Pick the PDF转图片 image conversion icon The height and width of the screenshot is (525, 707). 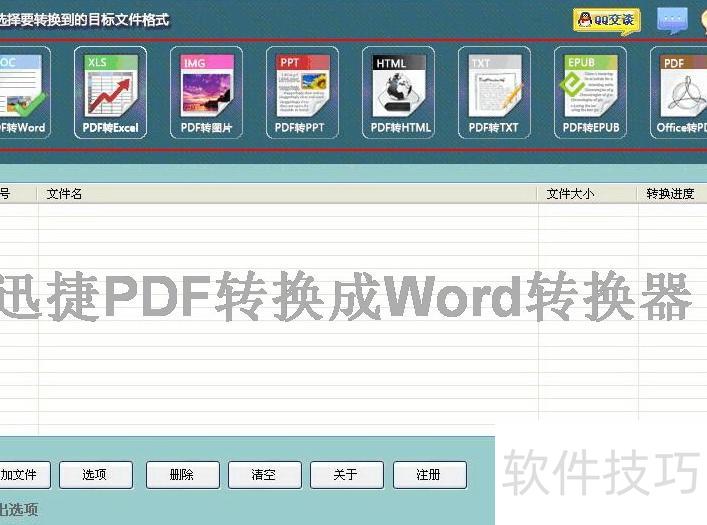click(206, 92)
